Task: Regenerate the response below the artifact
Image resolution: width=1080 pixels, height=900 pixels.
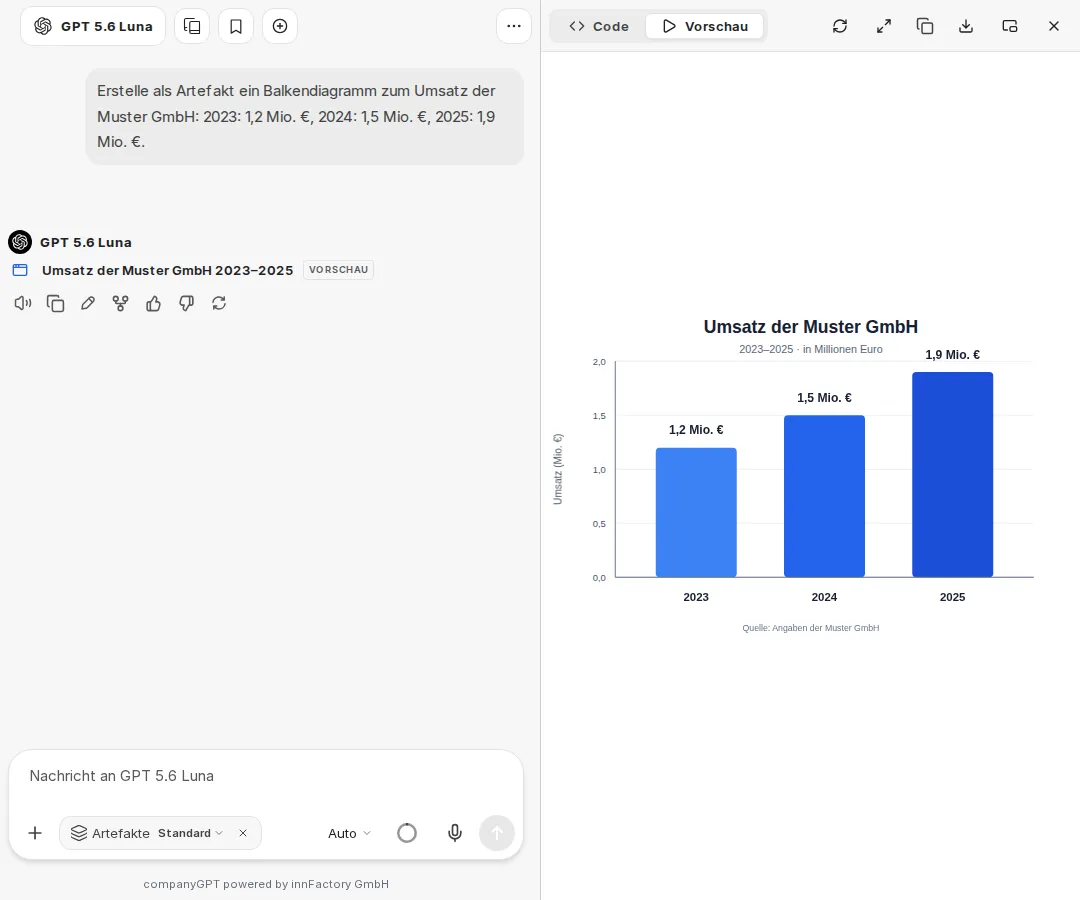Action: 219,303
